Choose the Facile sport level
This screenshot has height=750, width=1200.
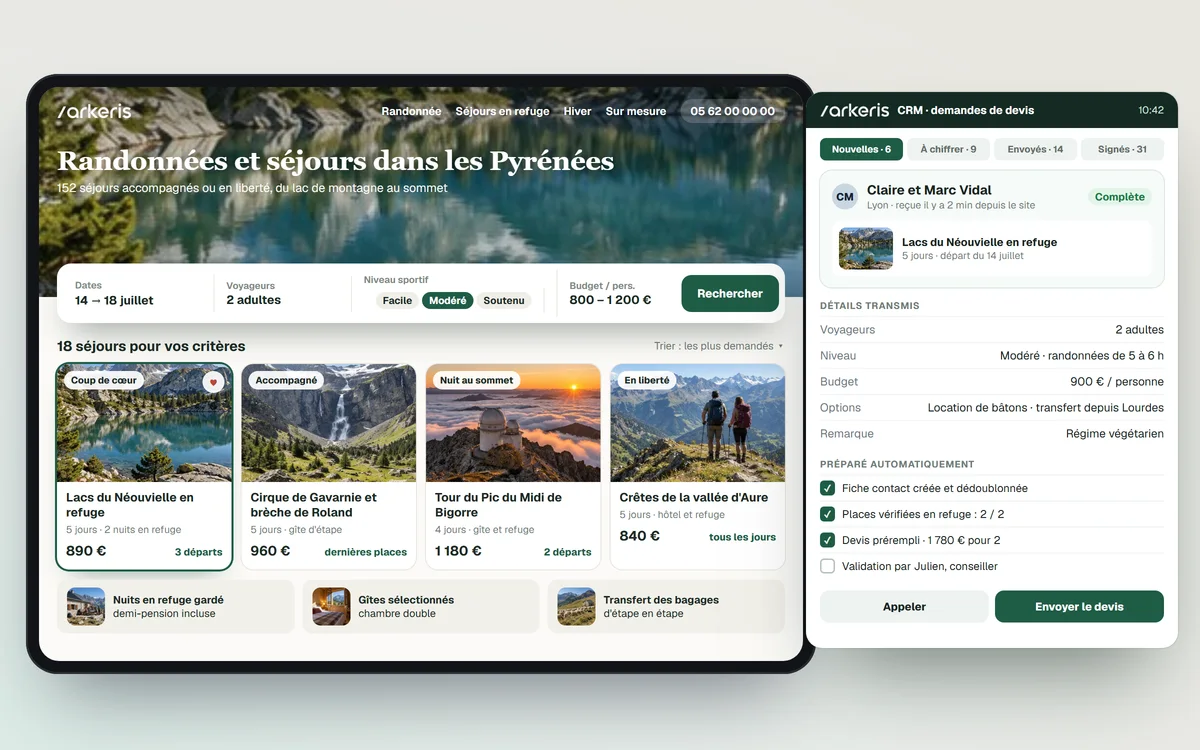click(397, 300)
